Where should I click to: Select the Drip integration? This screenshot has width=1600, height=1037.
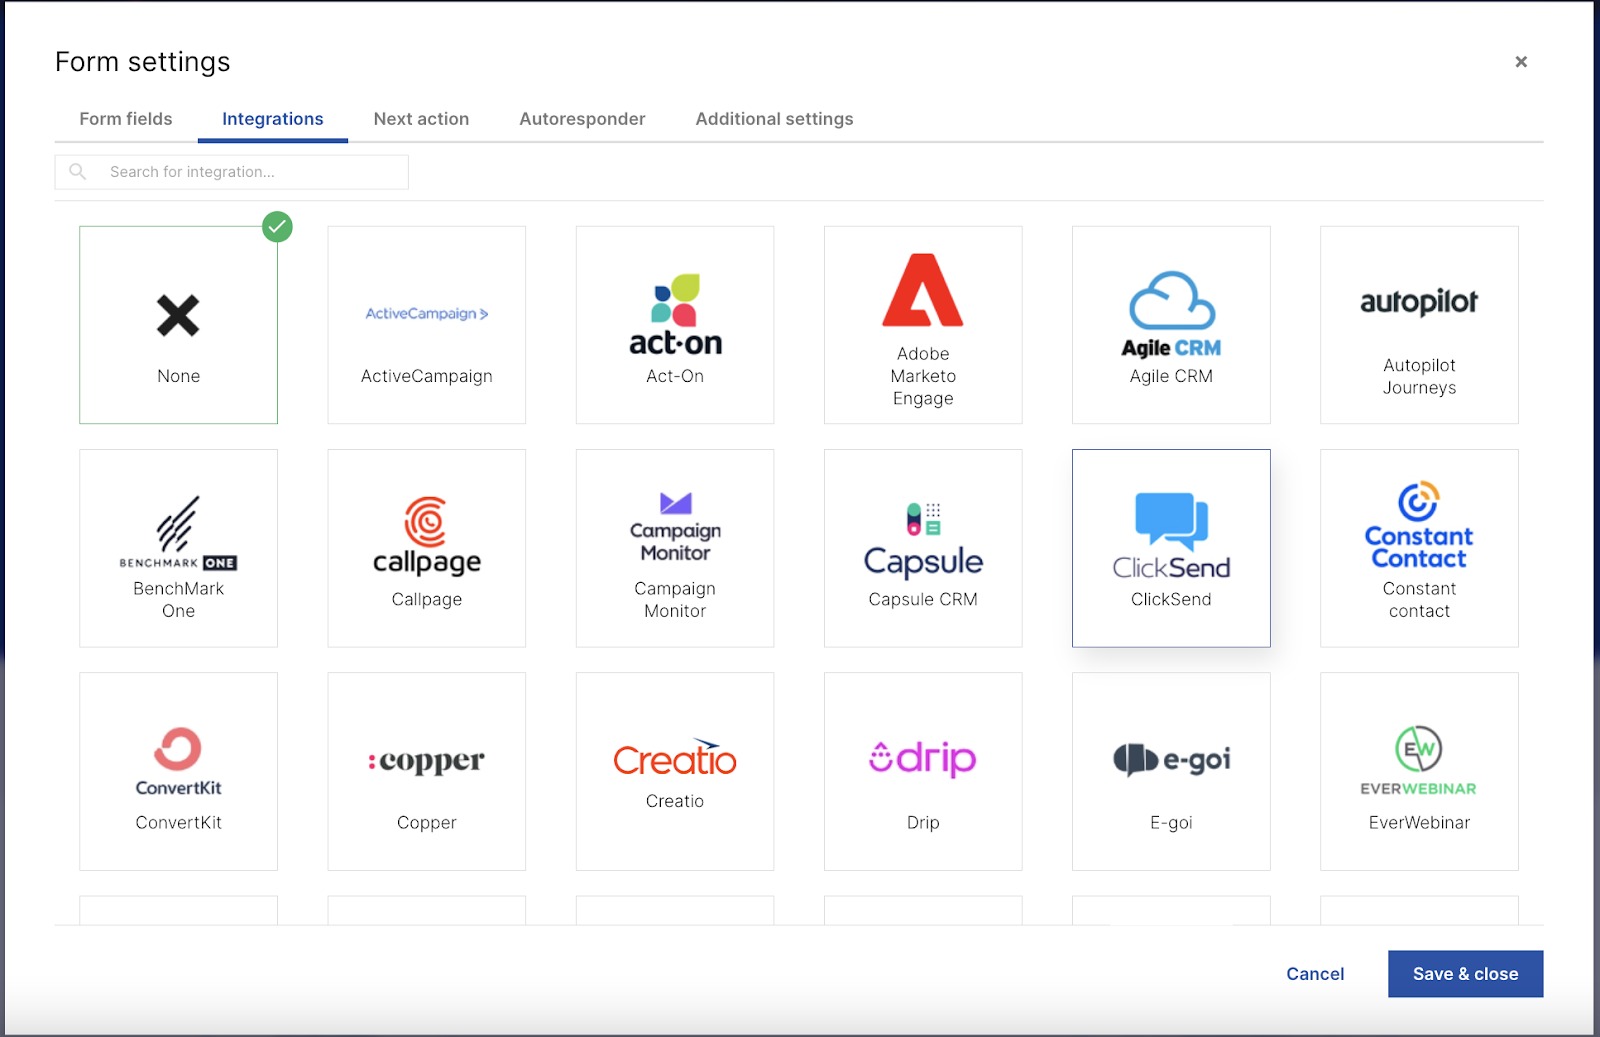pyautogui.click(x=922, y=771)
